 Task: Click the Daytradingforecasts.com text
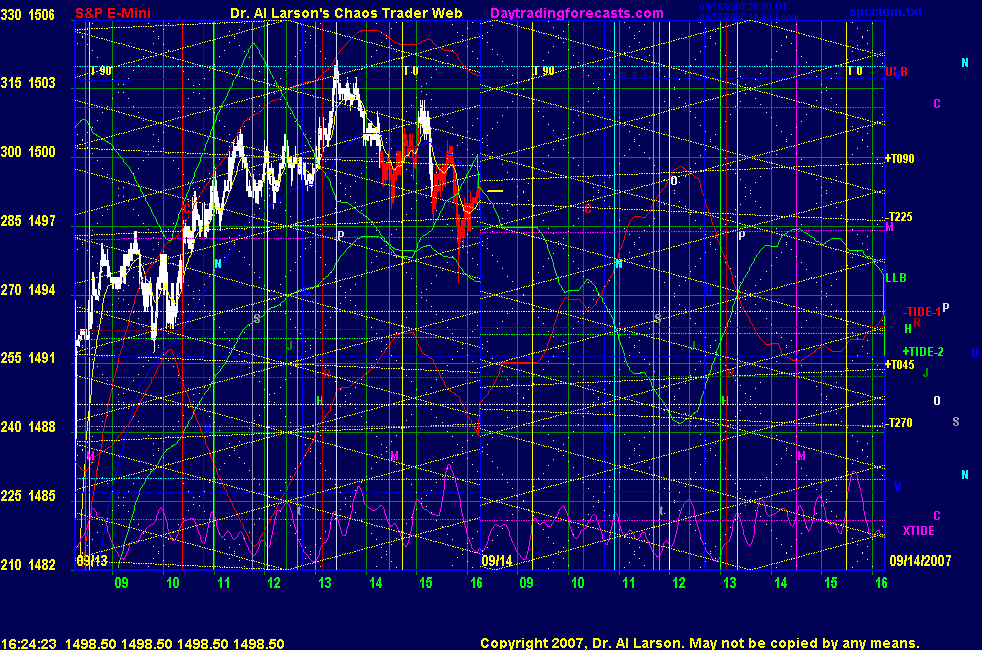(x=577, y=13)
